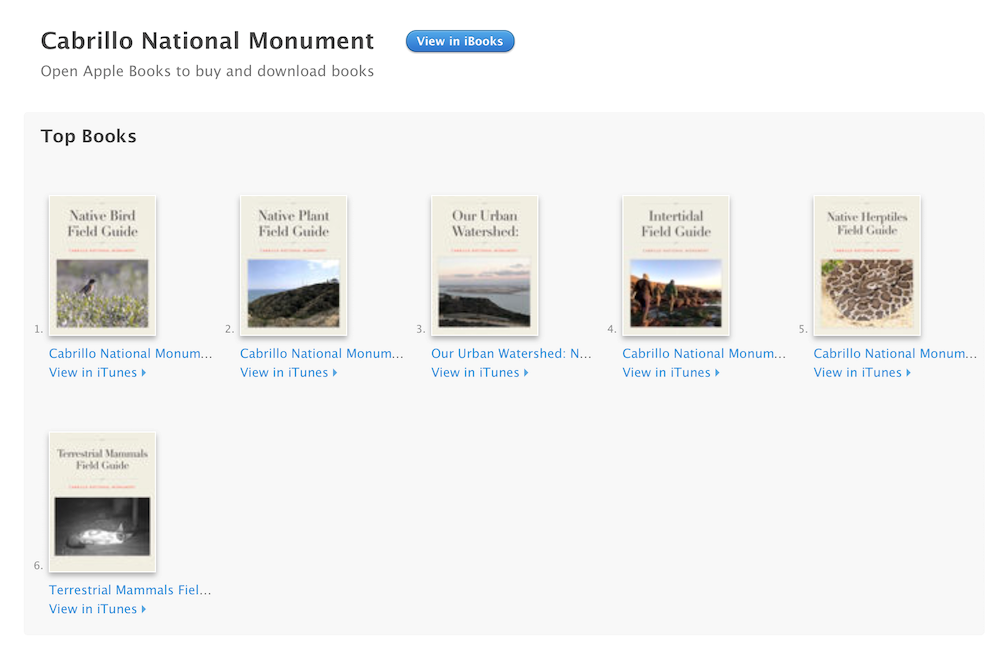Open the Terrestrial Mammals Field Guide cover

click(102, 502)
